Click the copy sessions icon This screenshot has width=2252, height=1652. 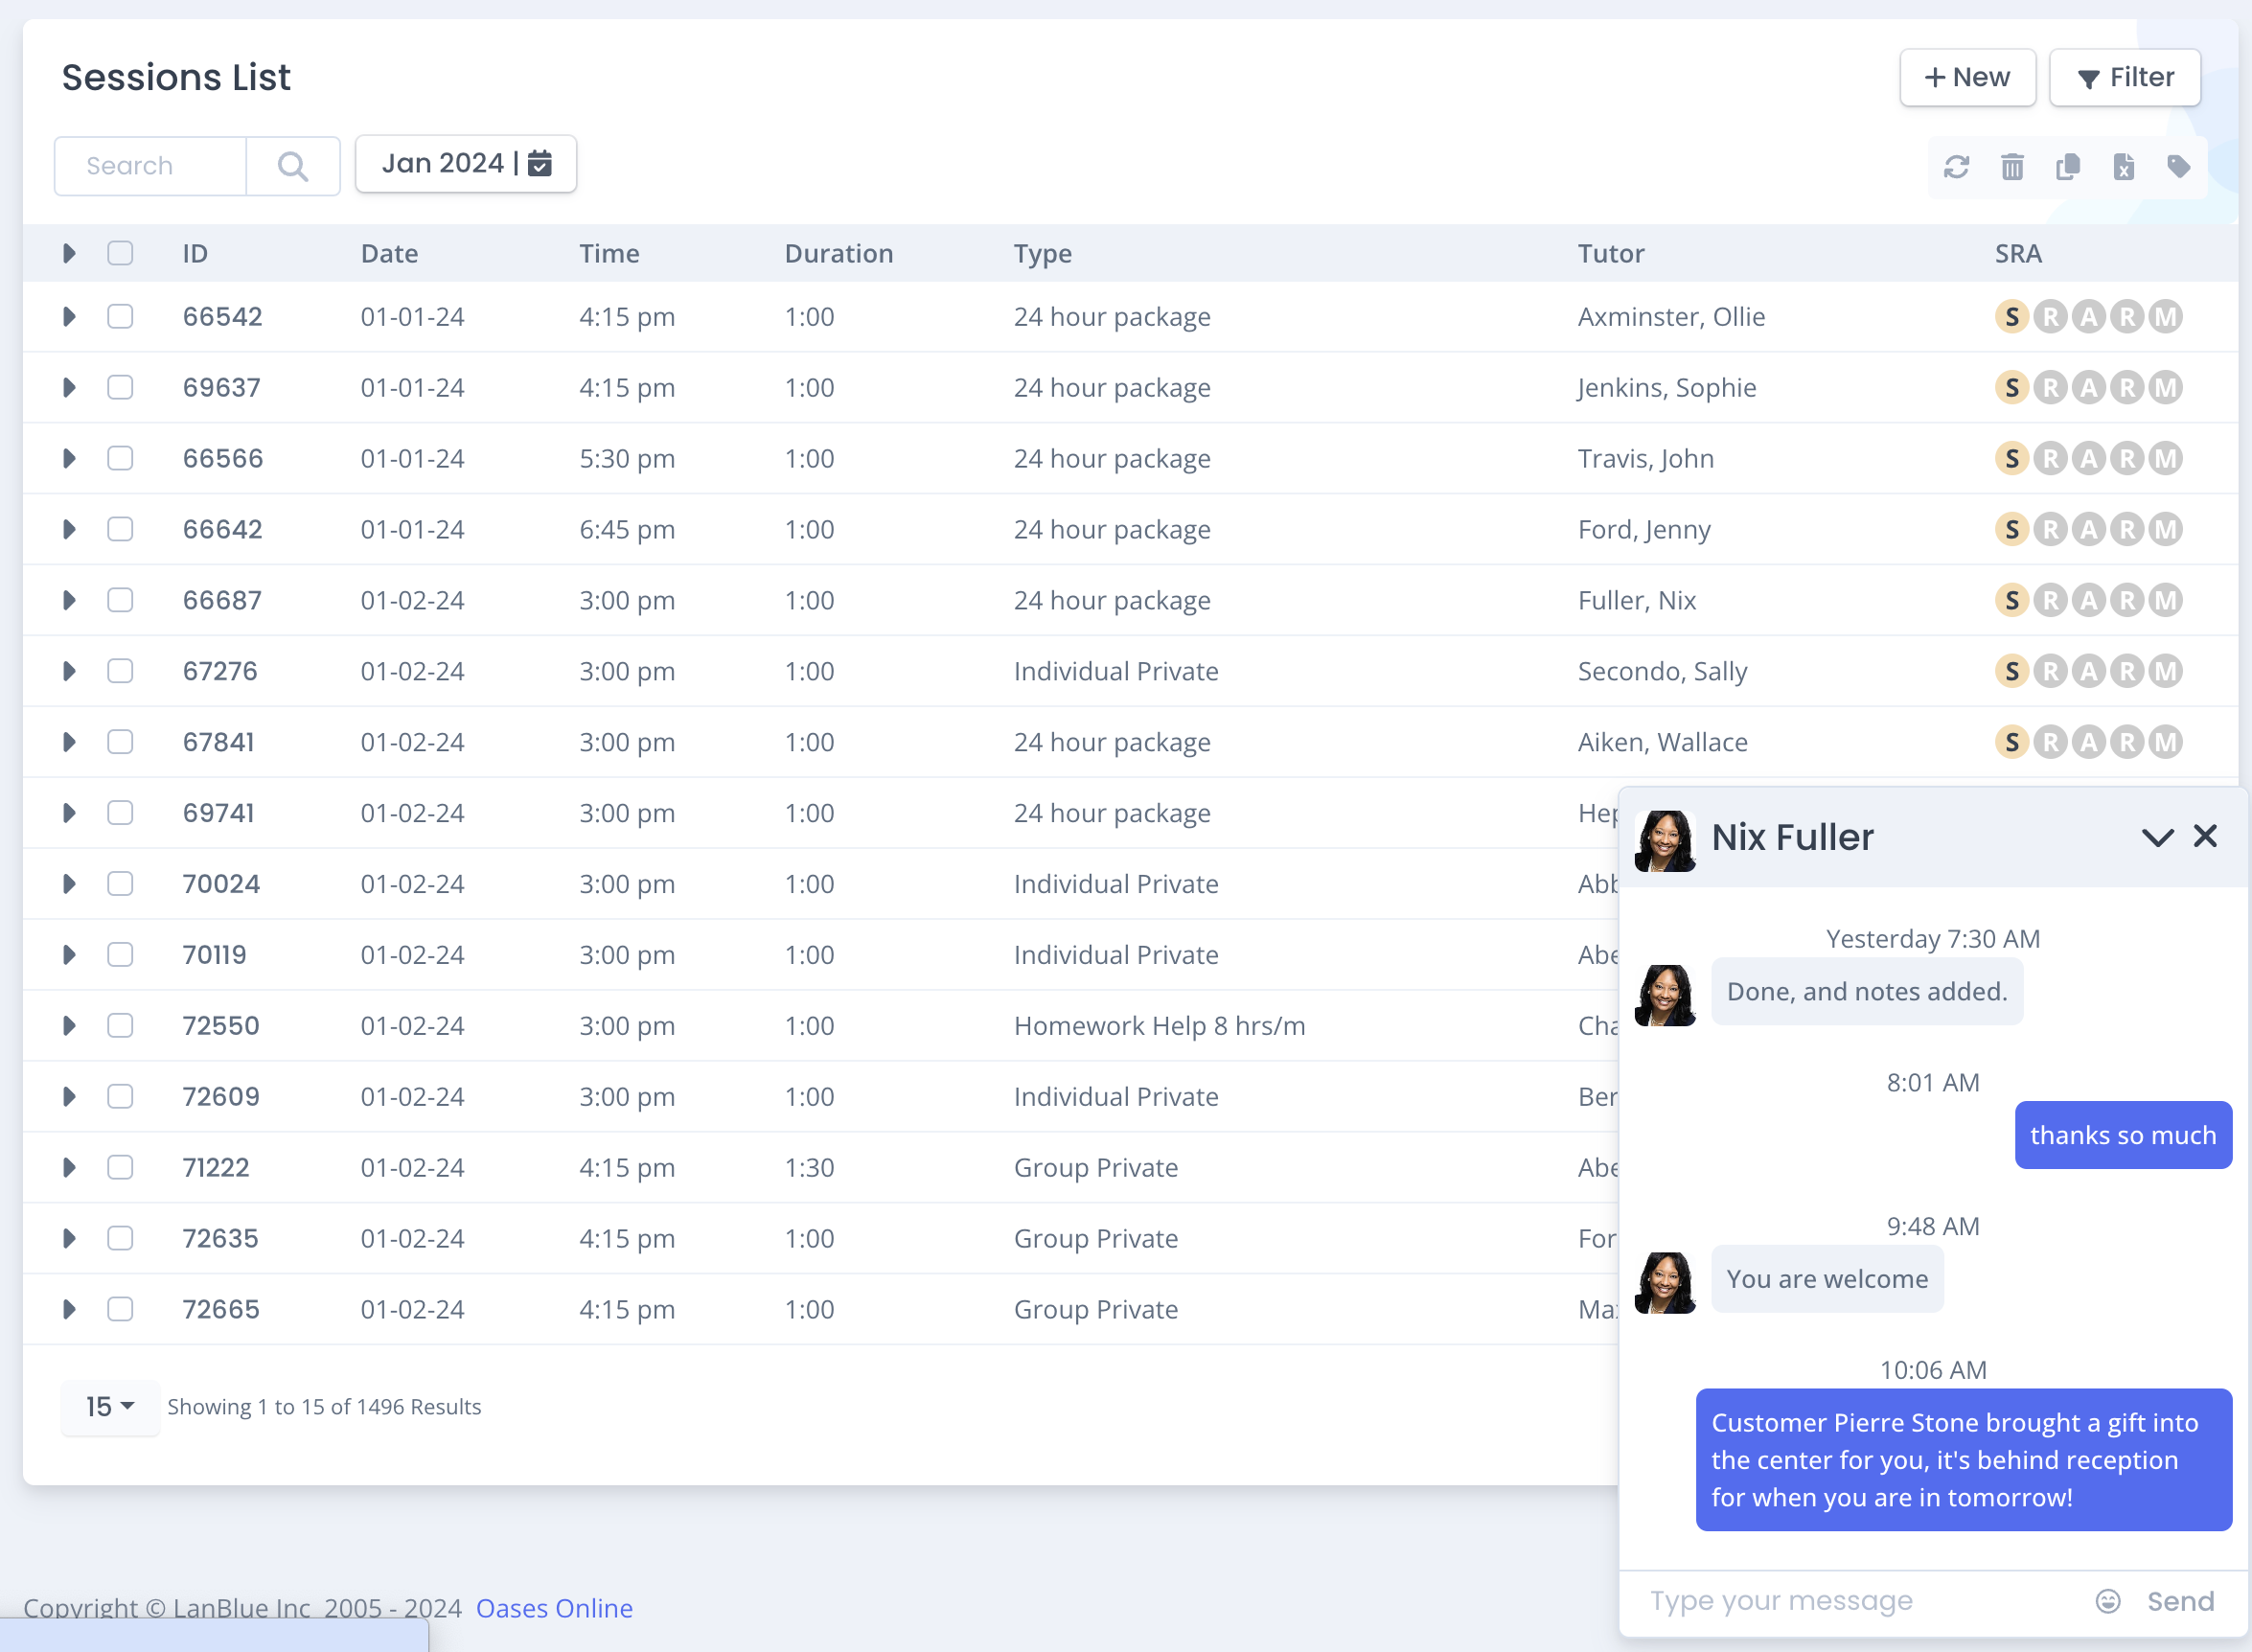pyautogui.click(x=2068, y=167)
